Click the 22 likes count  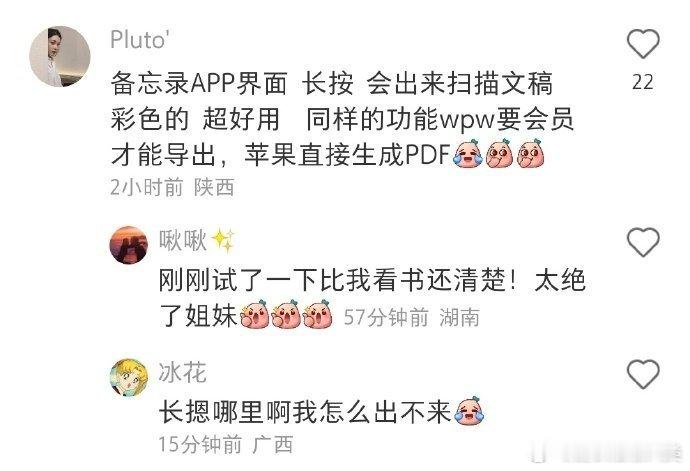642,82
